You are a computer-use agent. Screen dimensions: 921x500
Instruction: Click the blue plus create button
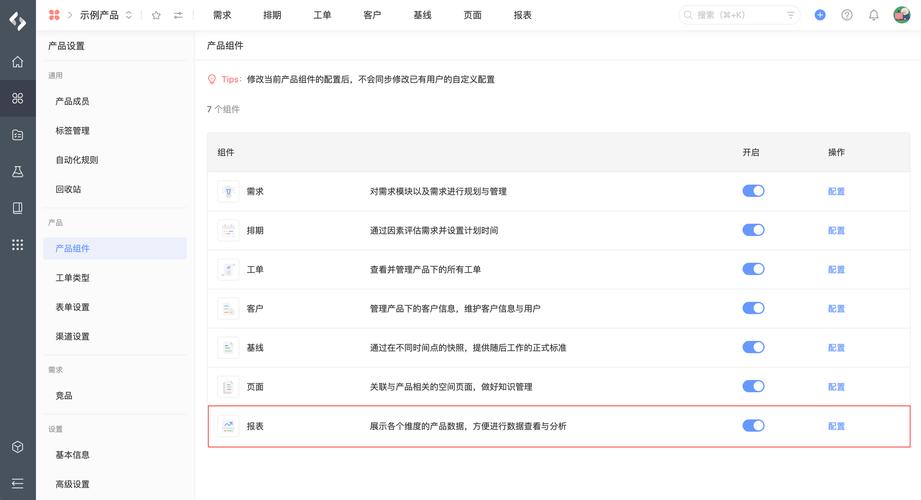coord(820,15)
